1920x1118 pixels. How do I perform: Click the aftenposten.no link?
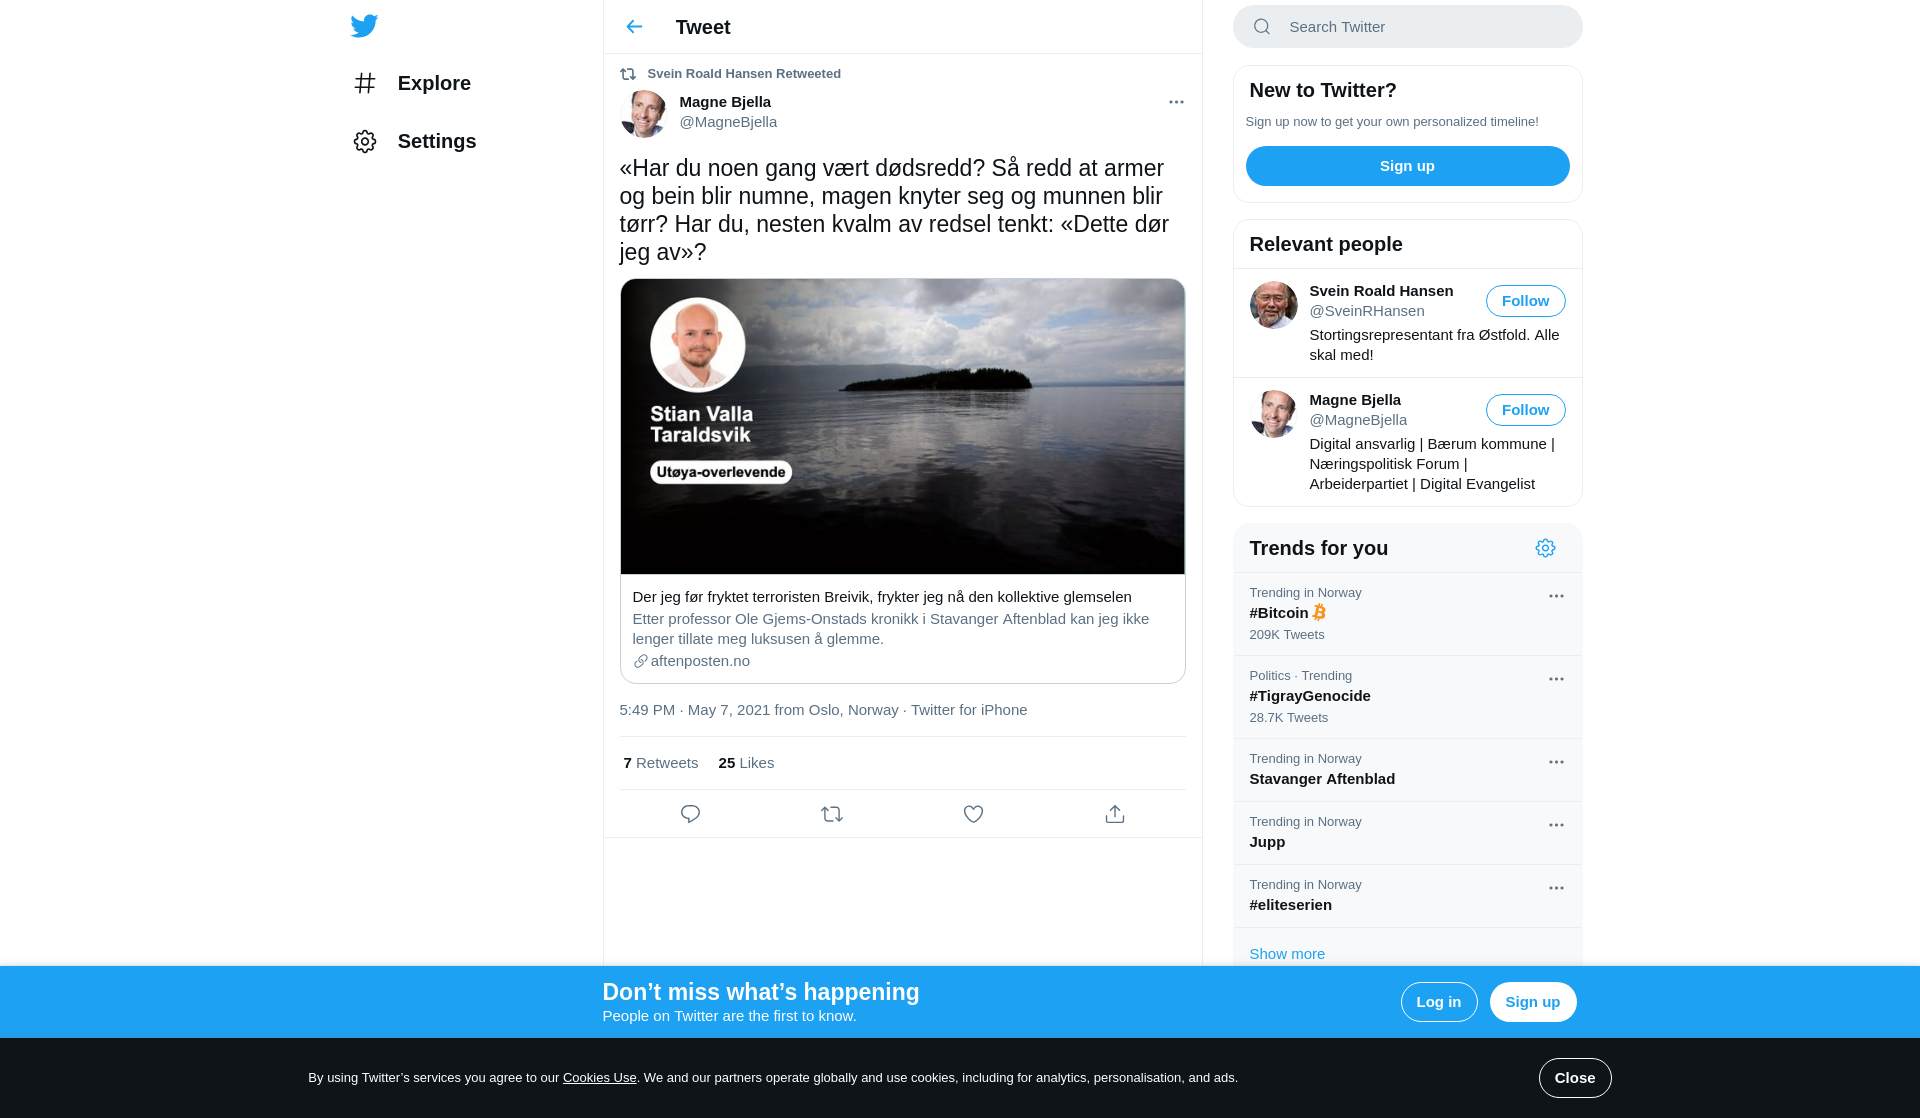tap(700, 661)
